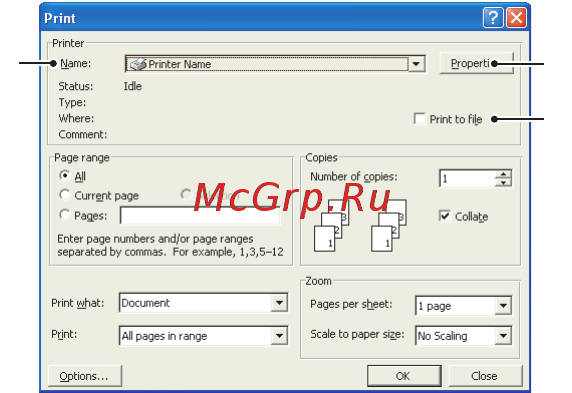This screenshot has width=572, height=393.
Task: Enable Print to file checkbox
Action: [x=420, y=119]
